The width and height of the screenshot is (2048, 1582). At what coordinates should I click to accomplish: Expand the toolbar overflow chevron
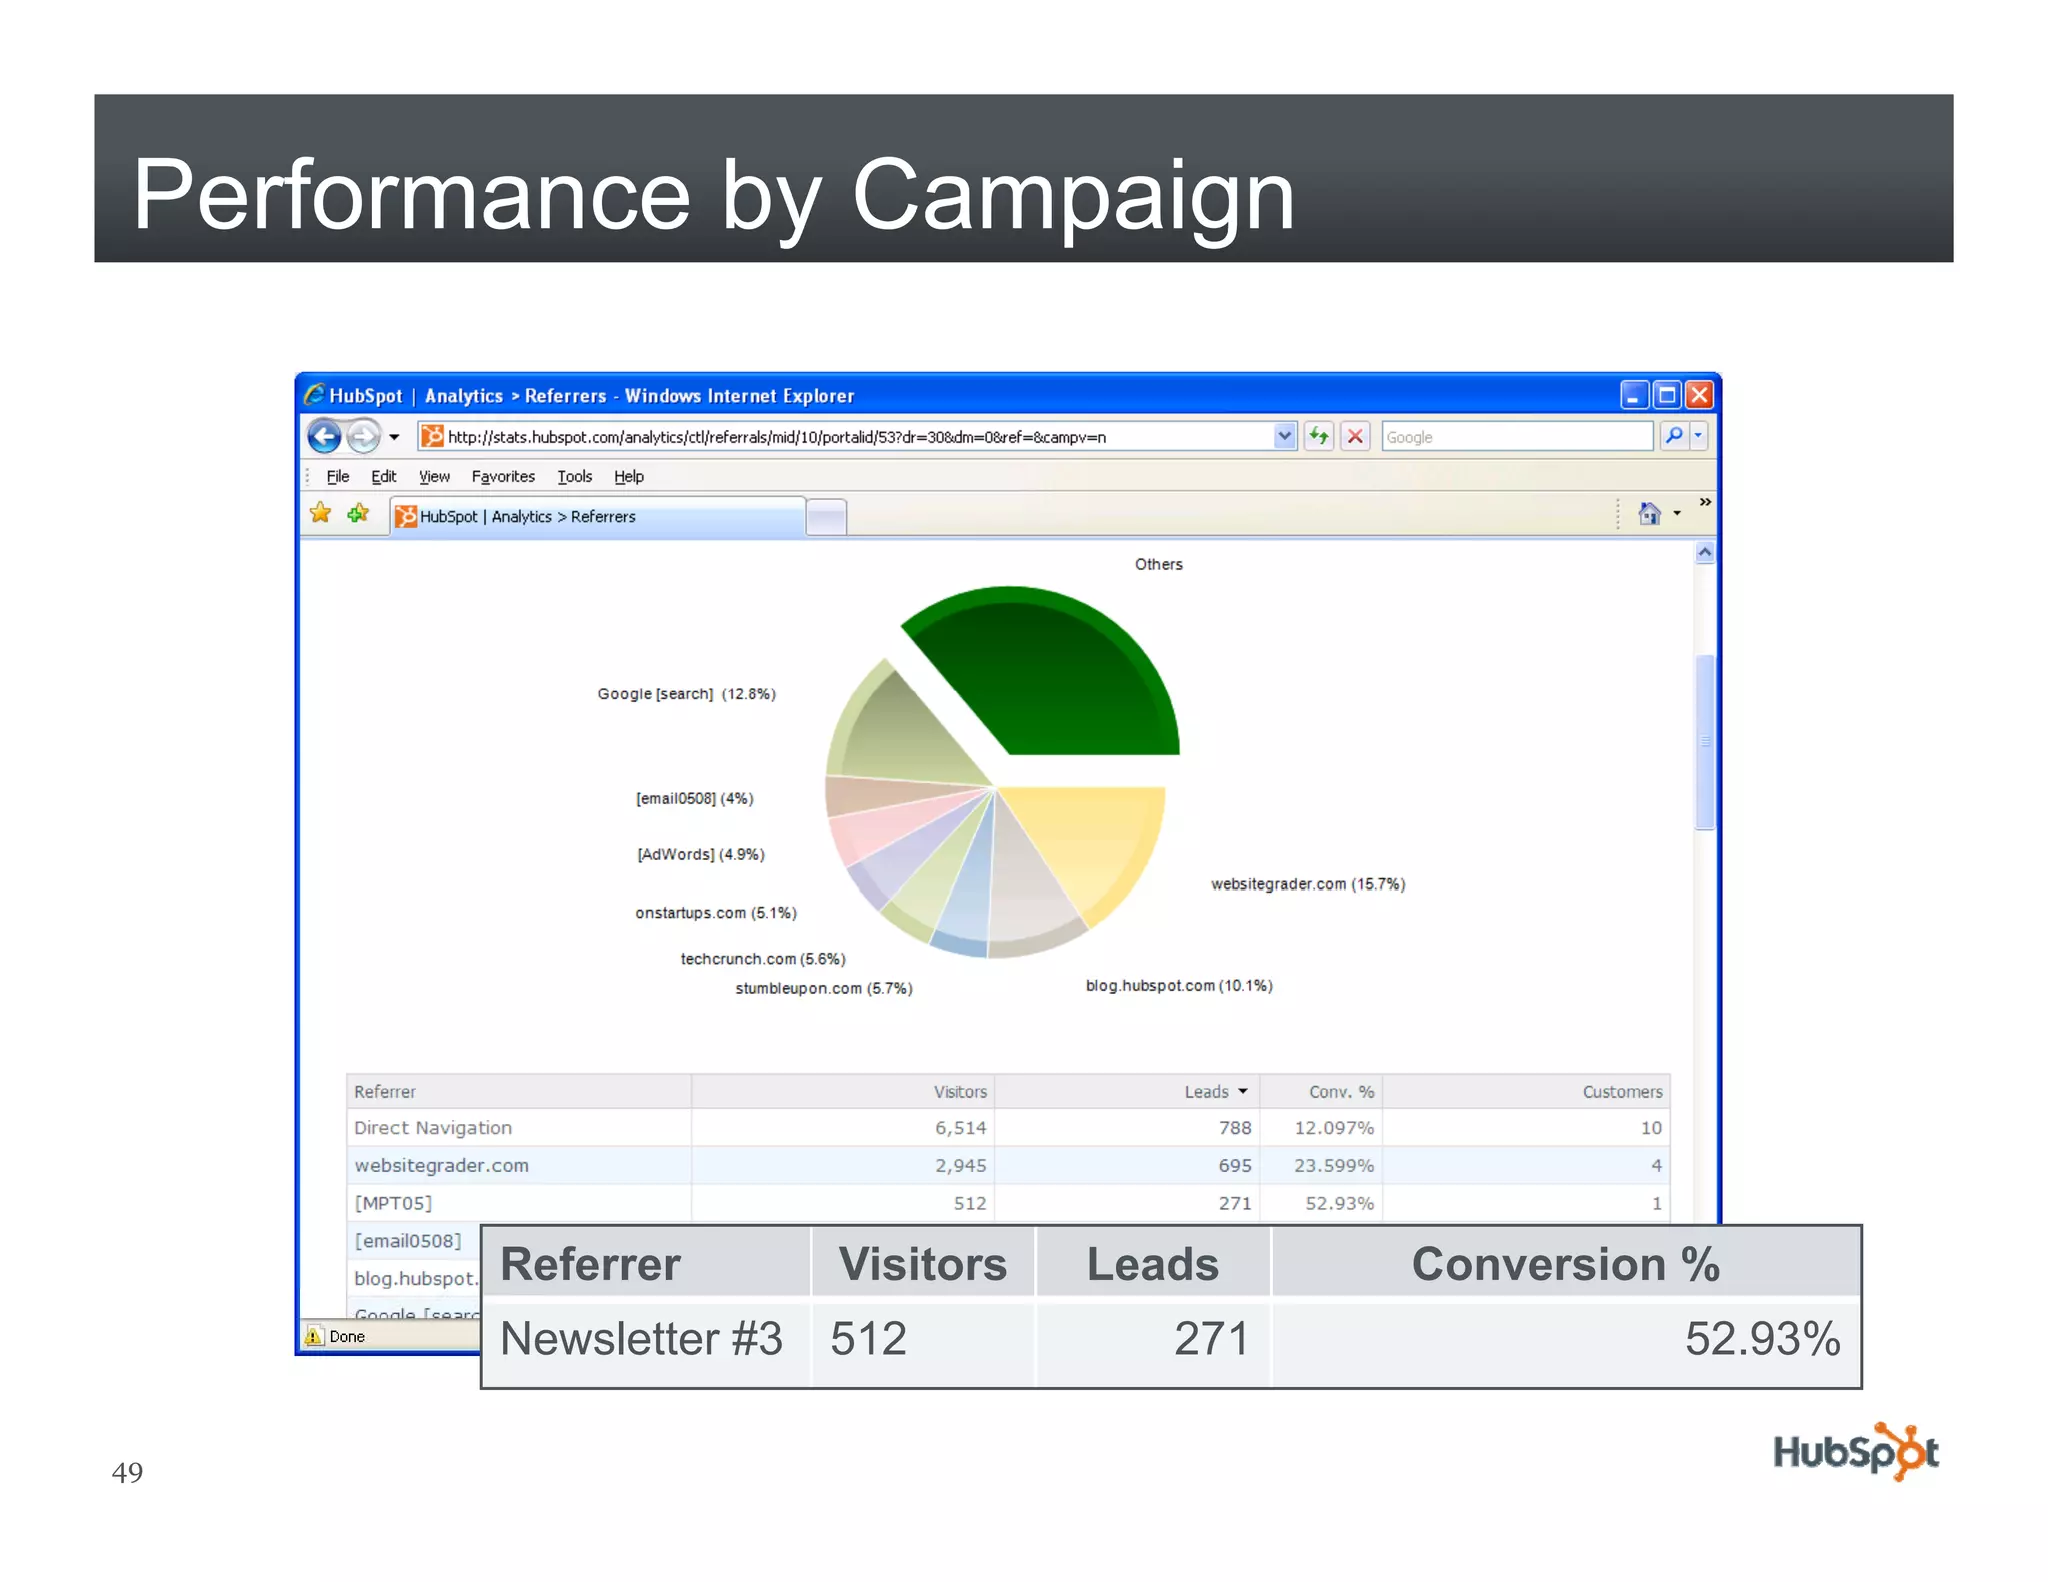click(1705, 502)
